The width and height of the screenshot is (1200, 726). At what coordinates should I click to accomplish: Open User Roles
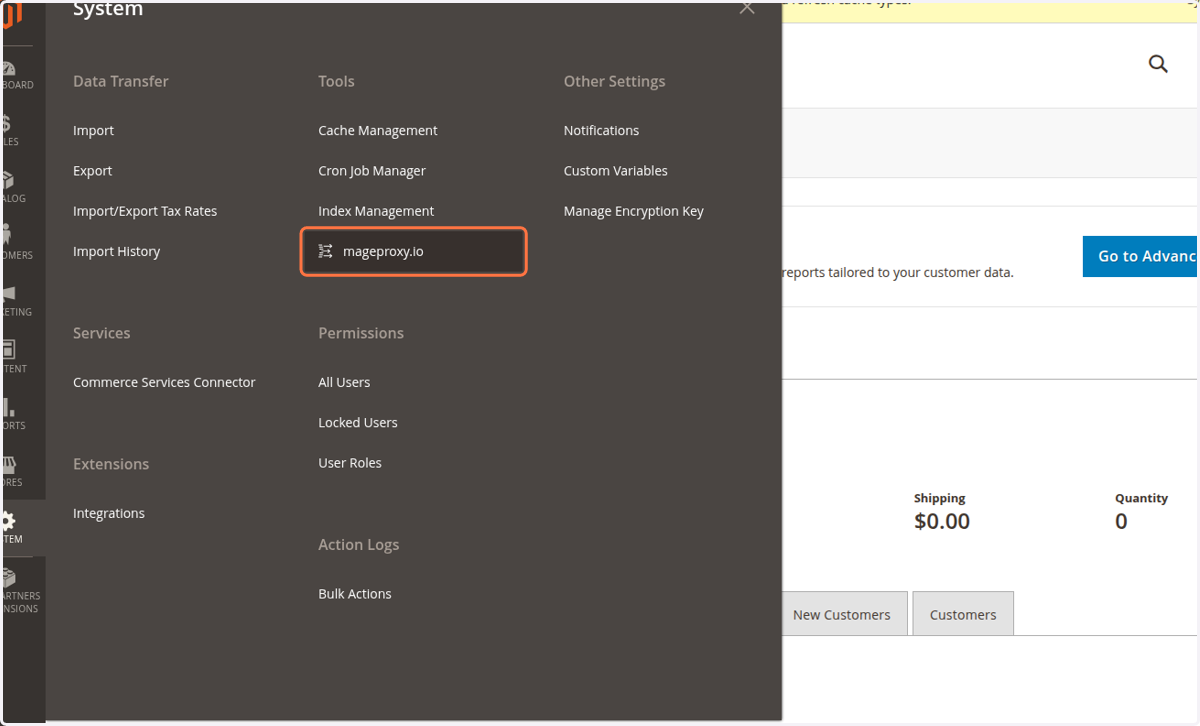tap(350, 463)
